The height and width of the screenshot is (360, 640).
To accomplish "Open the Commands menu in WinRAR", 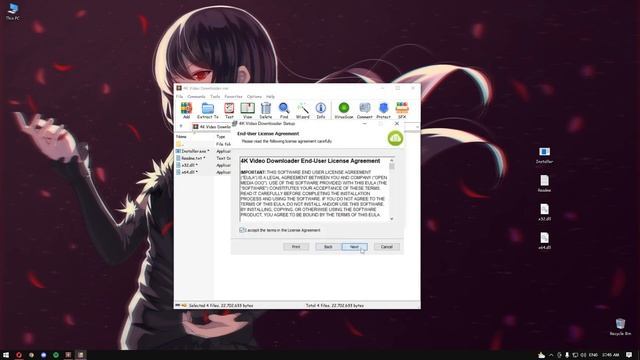I will tap(196, 97).
